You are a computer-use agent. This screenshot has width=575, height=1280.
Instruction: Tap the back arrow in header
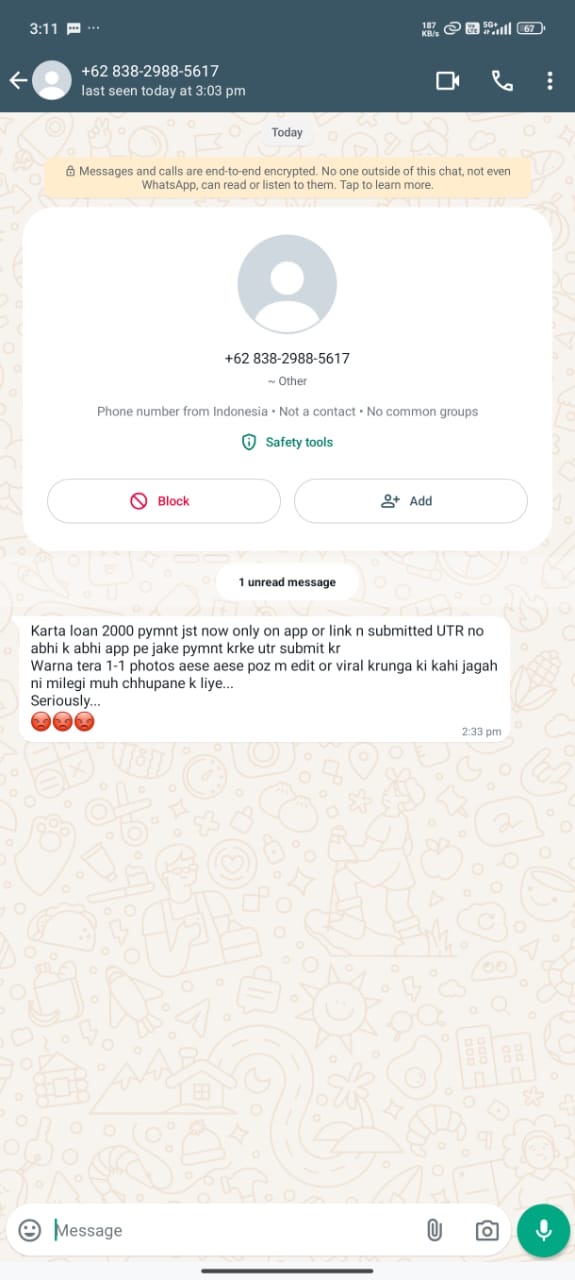(18, 80)
